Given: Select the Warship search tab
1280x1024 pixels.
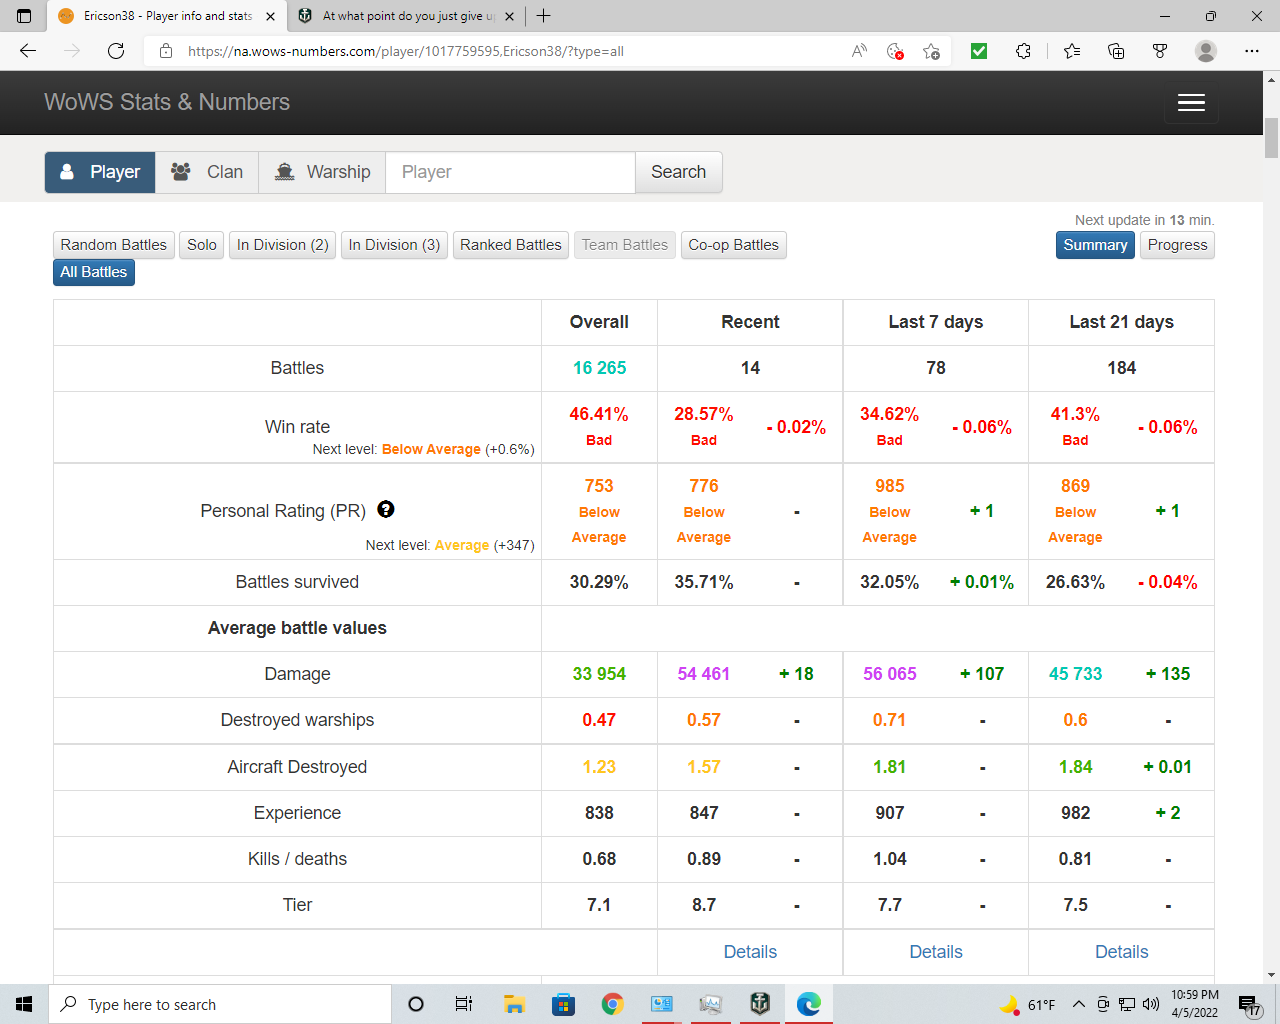Looking at the screenshot, I should pos(323,172).
